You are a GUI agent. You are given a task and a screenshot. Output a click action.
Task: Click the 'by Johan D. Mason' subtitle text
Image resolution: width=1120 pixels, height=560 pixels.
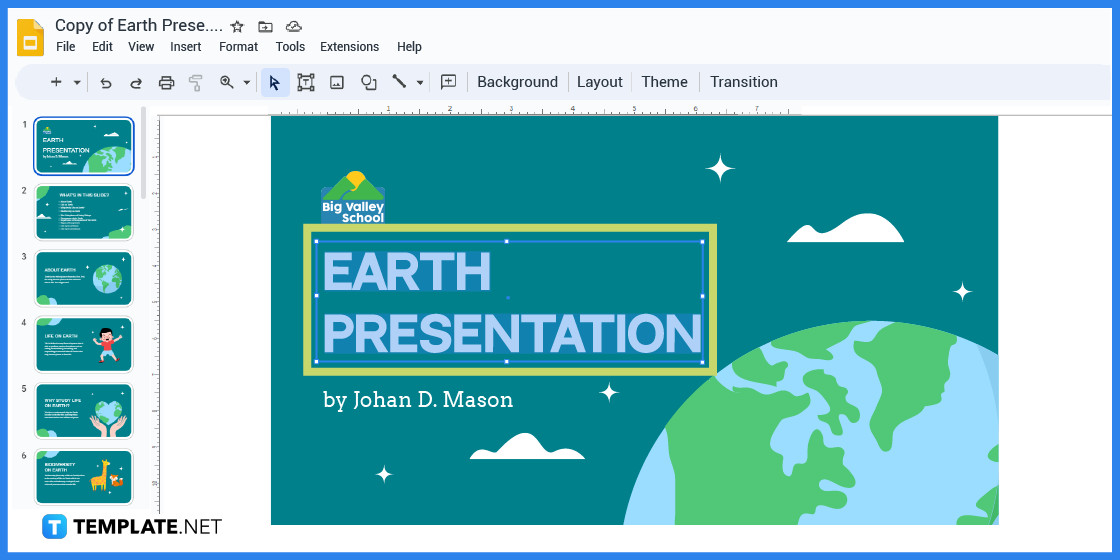coord(418,399)
